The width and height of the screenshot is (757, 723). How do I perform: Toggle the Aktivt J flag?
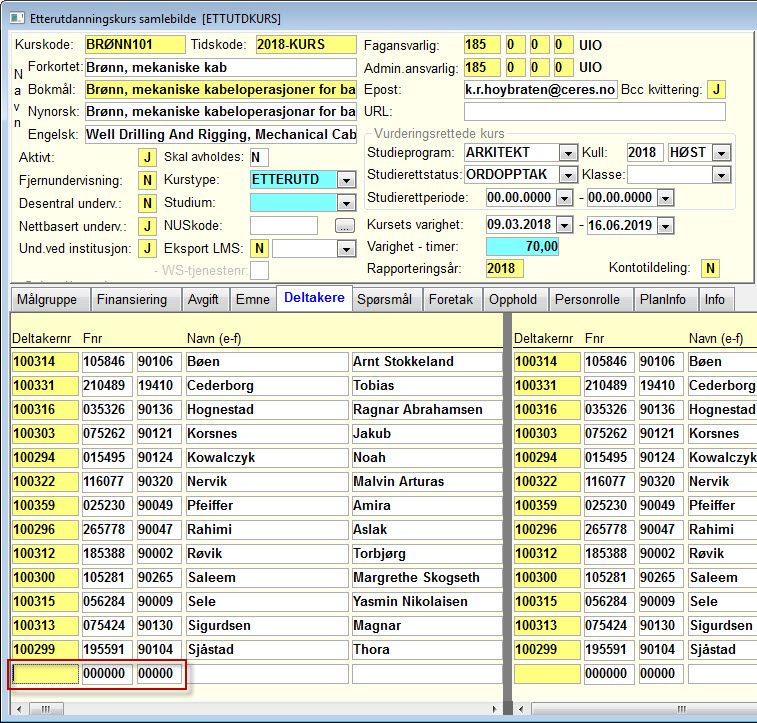[147, 157]
